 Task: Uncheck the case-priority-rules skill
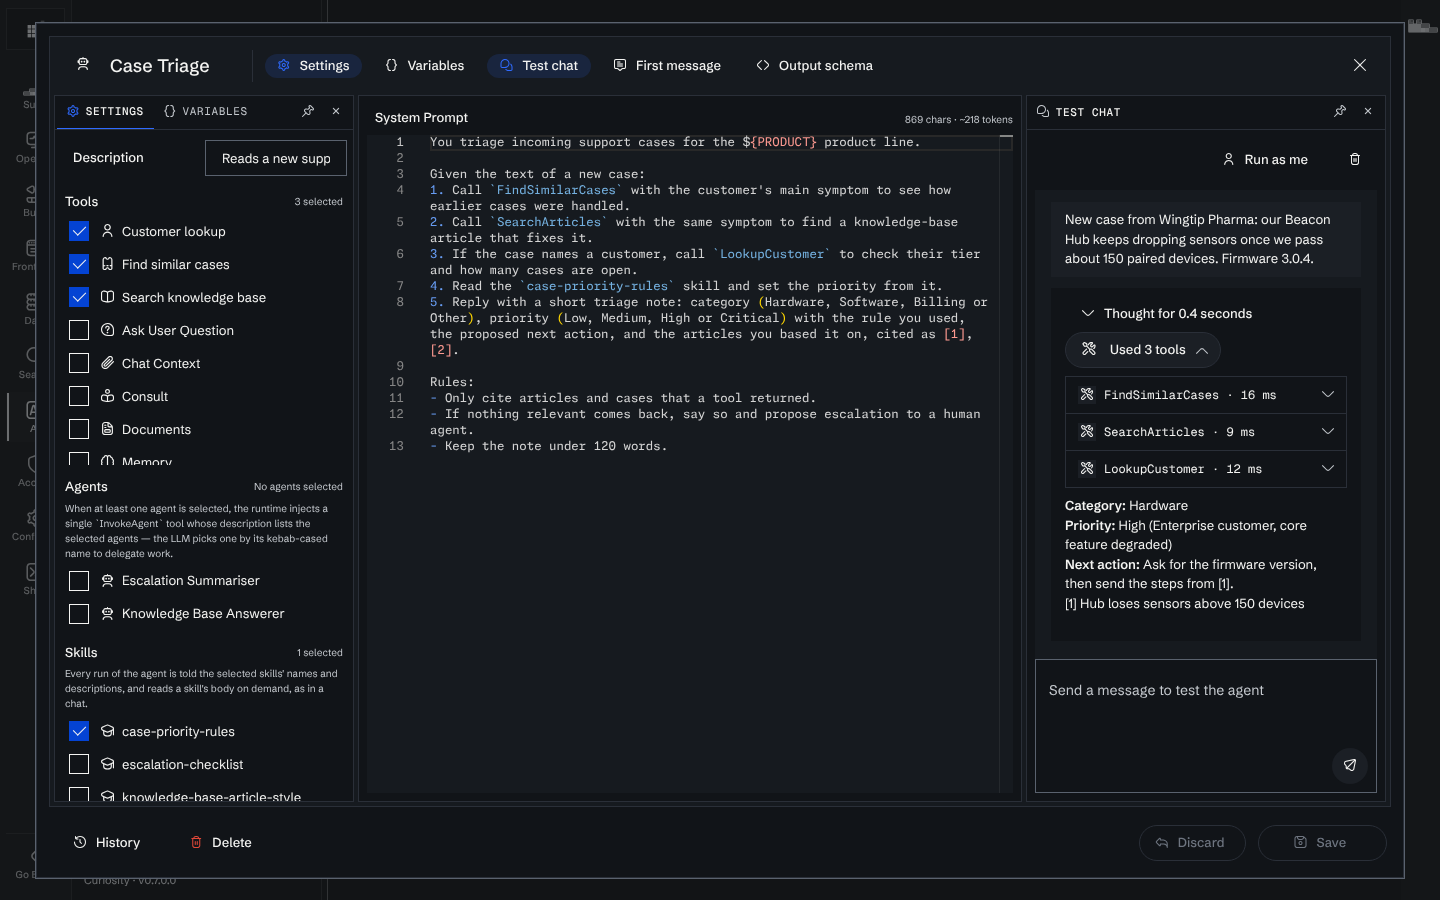(x=79, y=732)
